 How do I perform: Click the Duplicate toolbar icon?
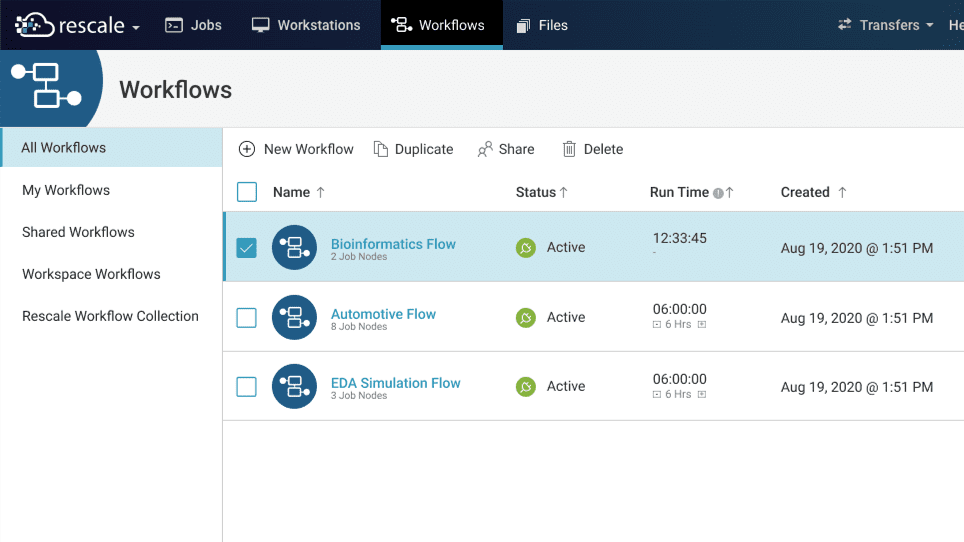click(381, 149)
